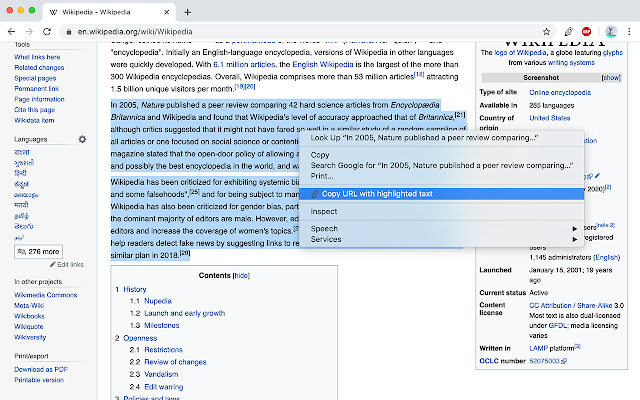
Task: Bookmark this page with the star icon
Action: tap(546, 31)
